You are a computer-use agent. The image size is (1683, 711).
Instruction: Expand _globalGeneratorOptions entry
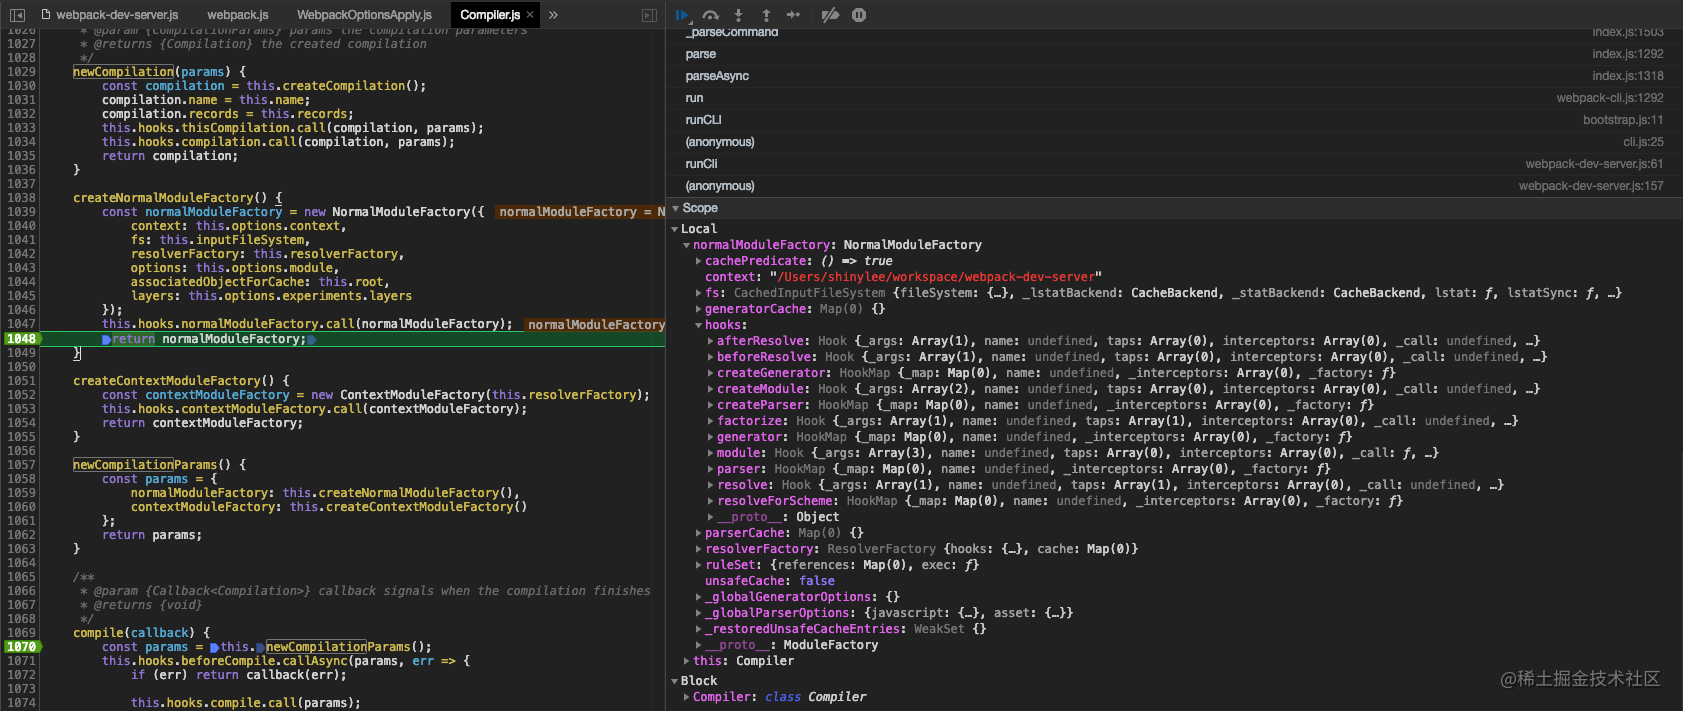698,597
